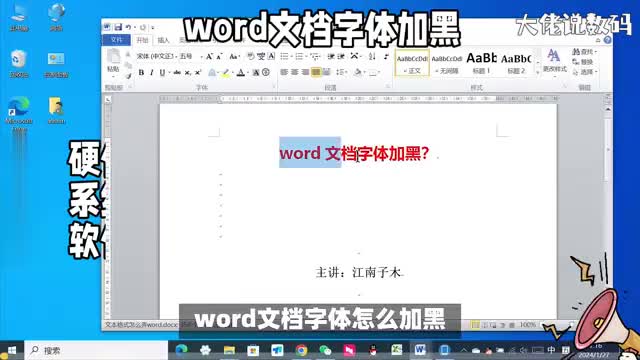The image size is (640, 360).
Task: Toggle Subscript formatting
Action: coord(187,73)
